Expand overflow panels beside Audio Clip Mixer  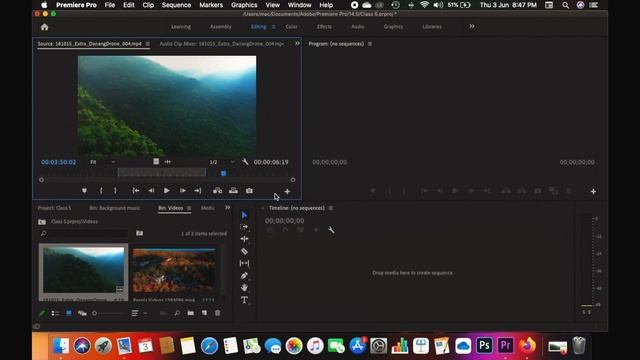(297, 43)
